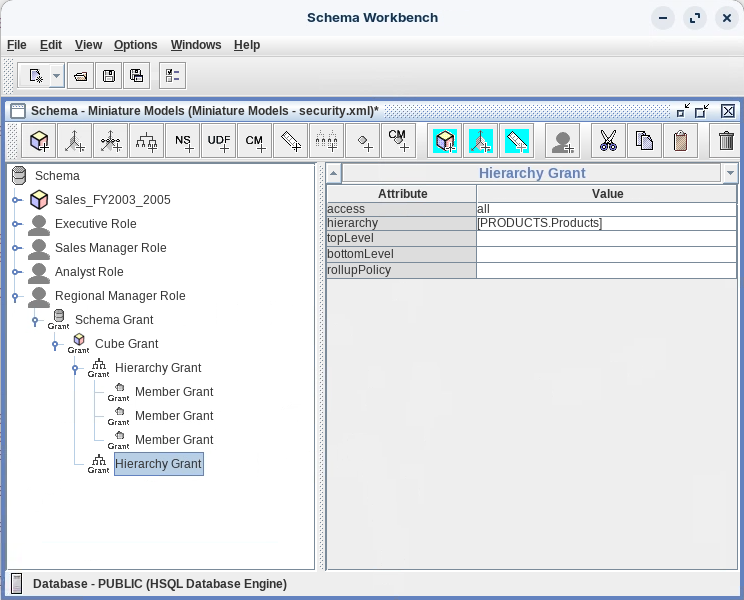744x600 pixels.
Task: Click the topLevel value field
Action: tap(606, 239)
